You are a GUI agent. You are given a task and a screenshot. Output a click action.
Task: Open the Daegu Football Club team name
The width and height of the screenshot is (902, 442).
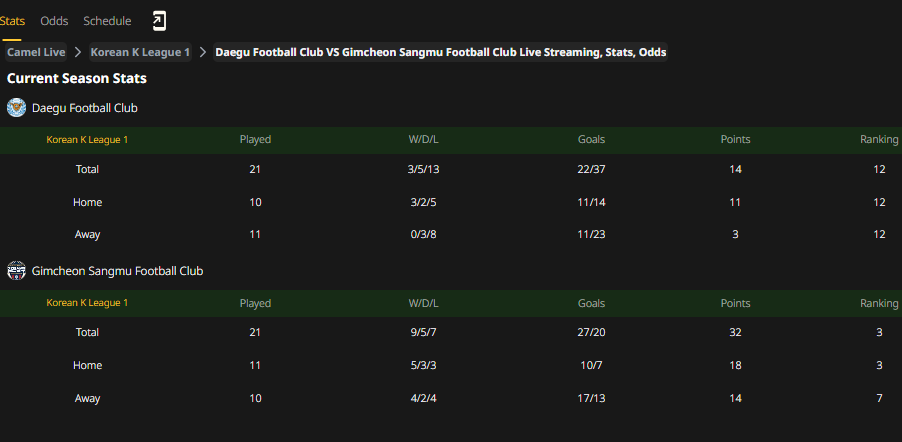point(85,108)
